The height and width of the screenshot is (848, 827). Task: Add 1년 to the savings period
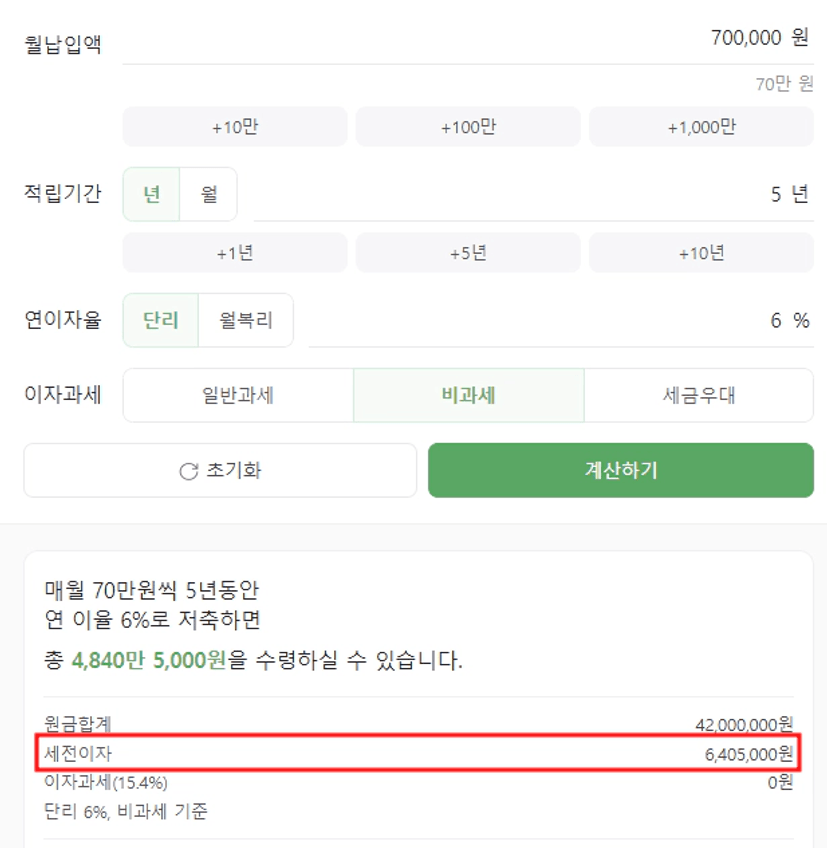tap(235, 253)
